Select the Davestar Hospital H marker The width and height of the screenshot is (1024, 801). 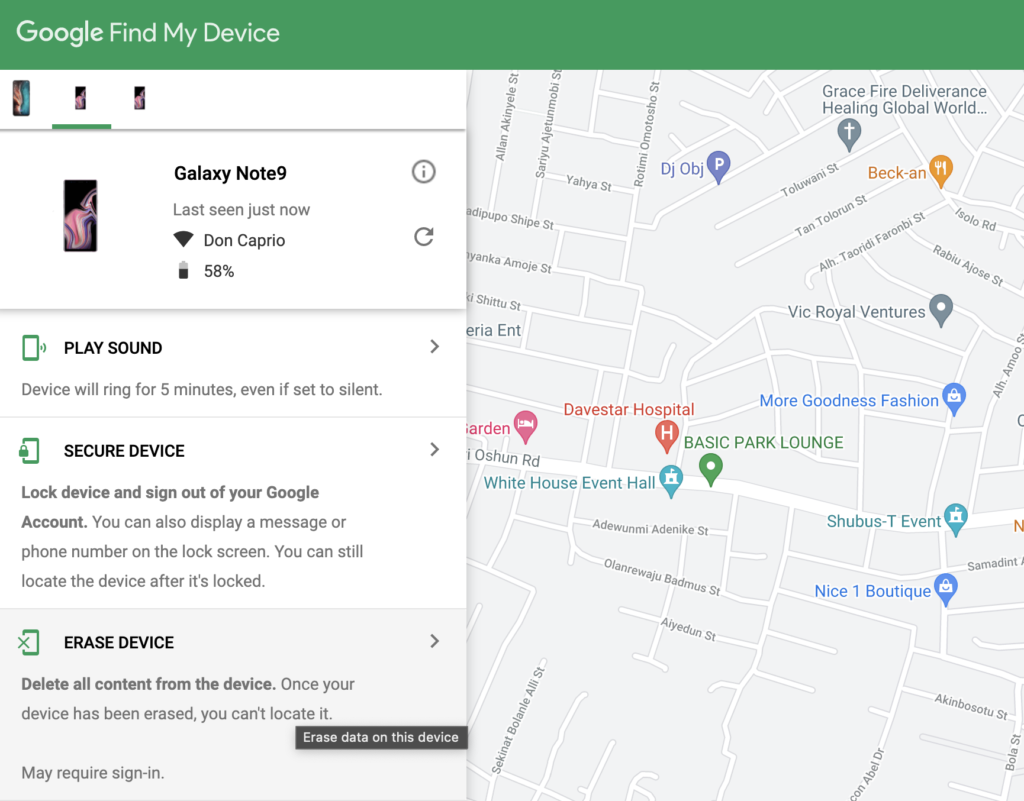667,436
